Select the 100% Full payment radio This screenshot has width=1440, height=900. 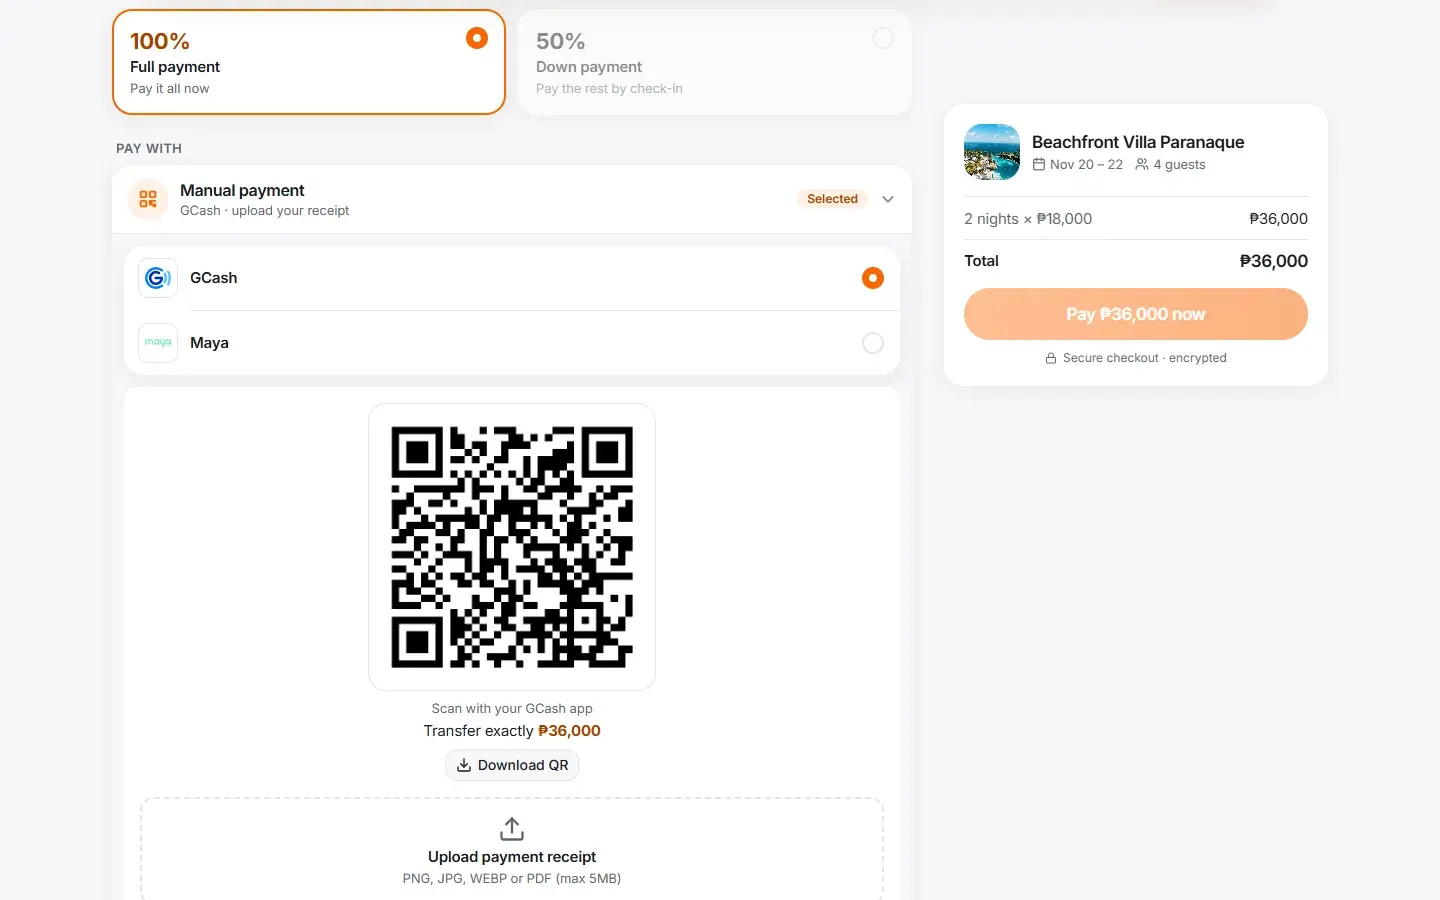[477, 38]
